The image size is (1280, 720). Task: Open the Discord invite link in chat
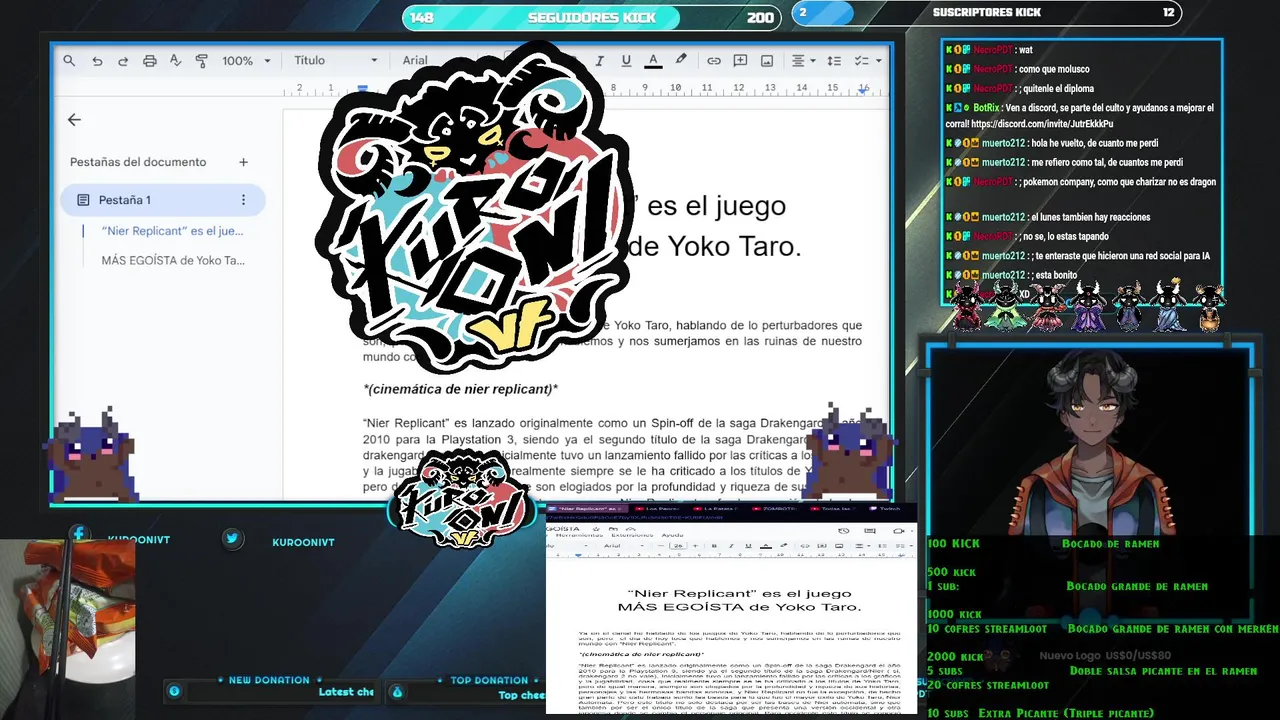[1042, 125]
